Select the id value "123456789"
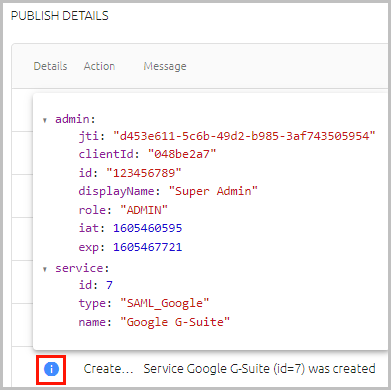Image resolution: width=391 pixels, height=390 pixels. point(144,173)
